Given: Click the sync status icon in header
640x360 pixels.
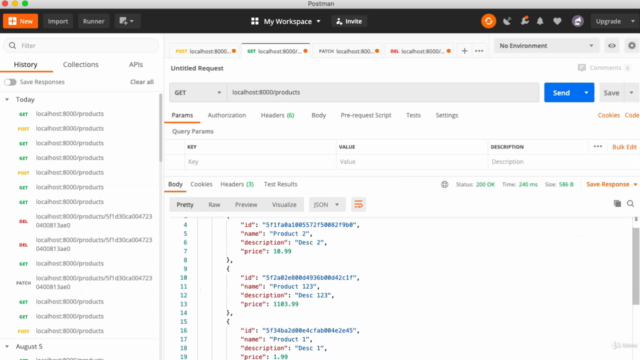Looking at the screenshot, I should (x=488, y=21).
